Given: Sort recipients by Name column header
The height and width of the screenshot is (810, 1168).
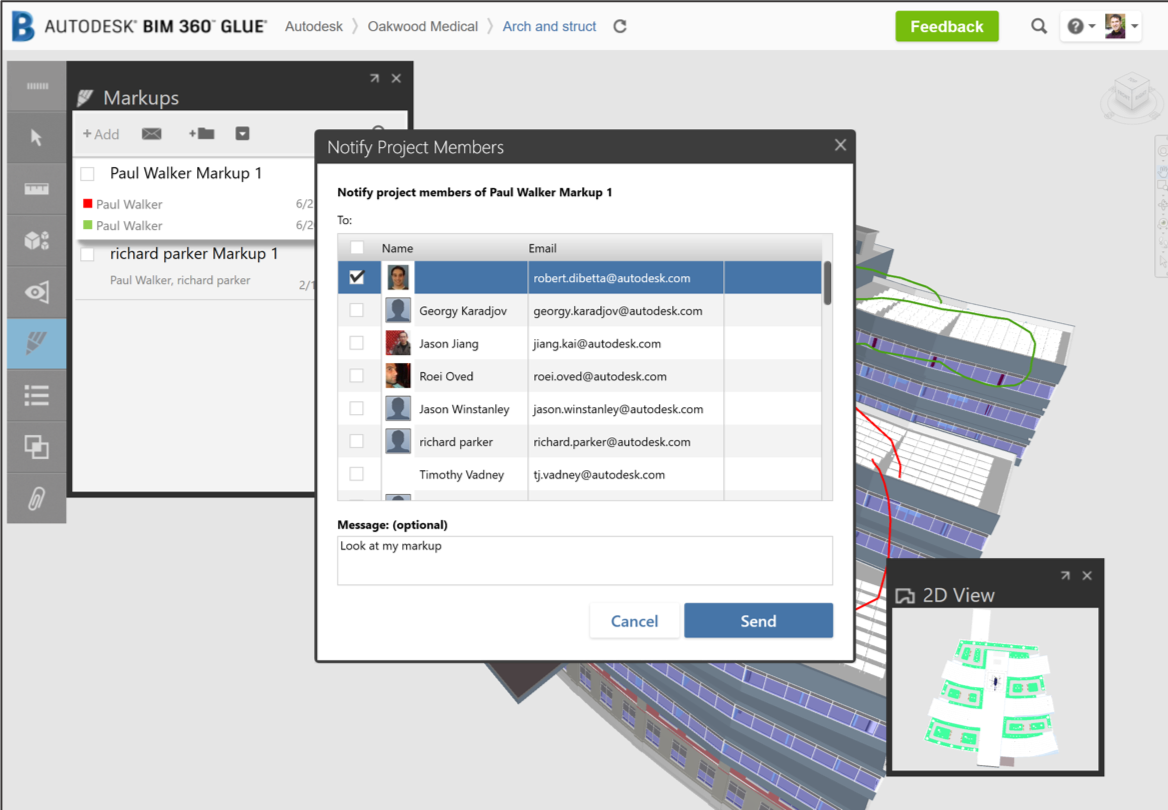Looking at the screenshot, I should click(397, 248).
